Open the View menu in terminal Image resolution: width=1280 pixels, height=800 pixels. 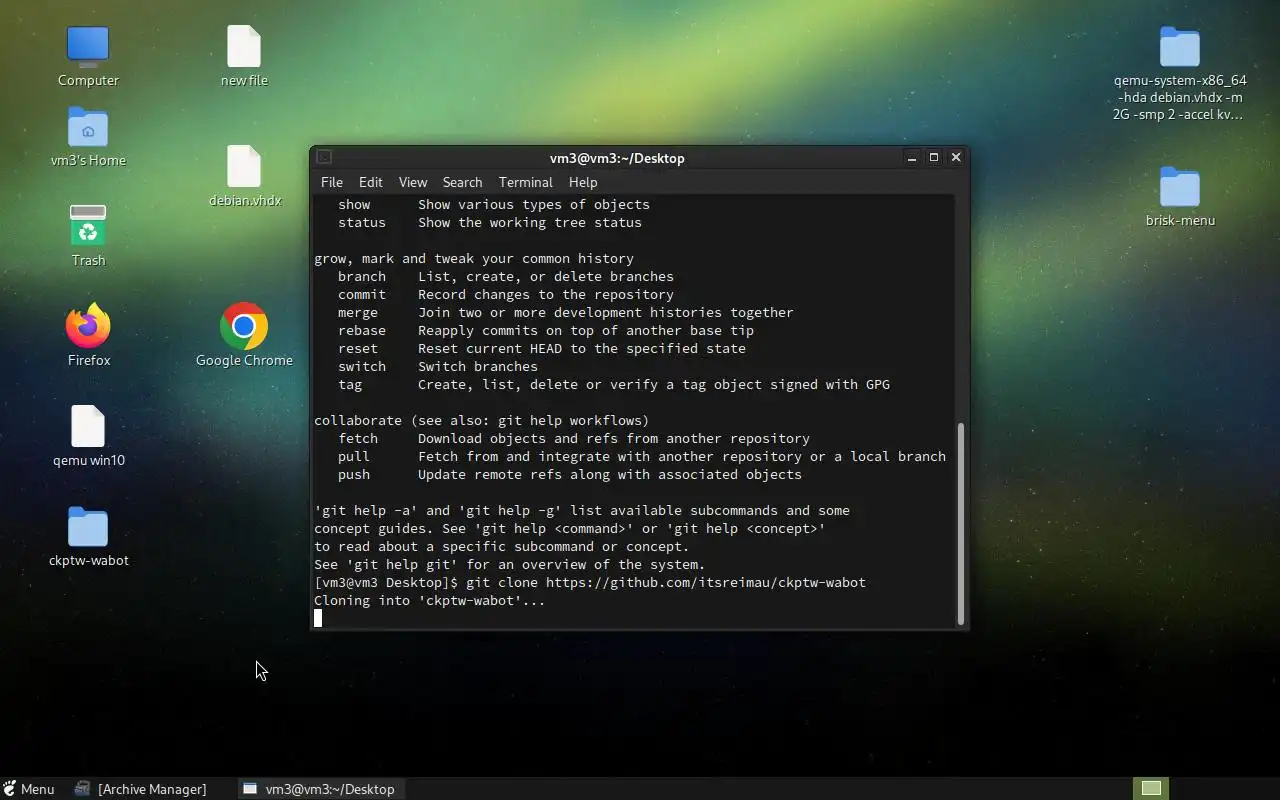coord(413,182)
